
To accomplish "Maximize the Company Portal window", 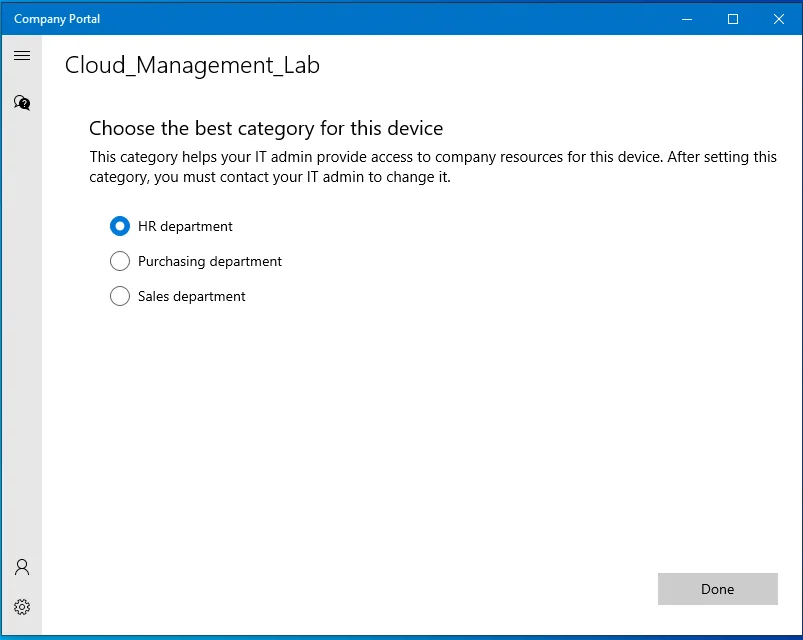I will [x=733, y=19].
